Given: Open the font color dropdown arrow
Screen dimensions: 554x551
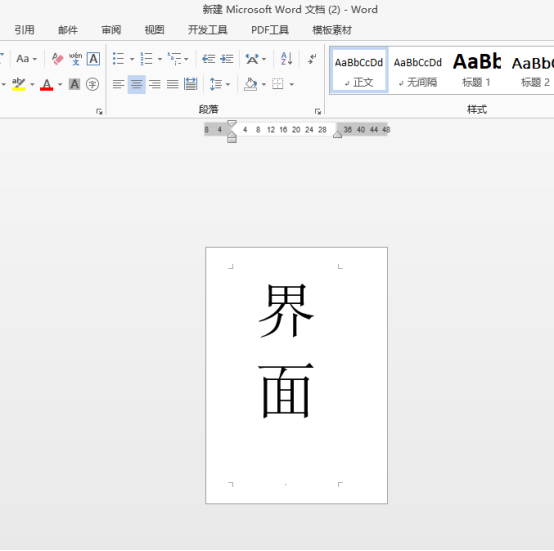Looking at the screenshot, I should pos(60,85).
